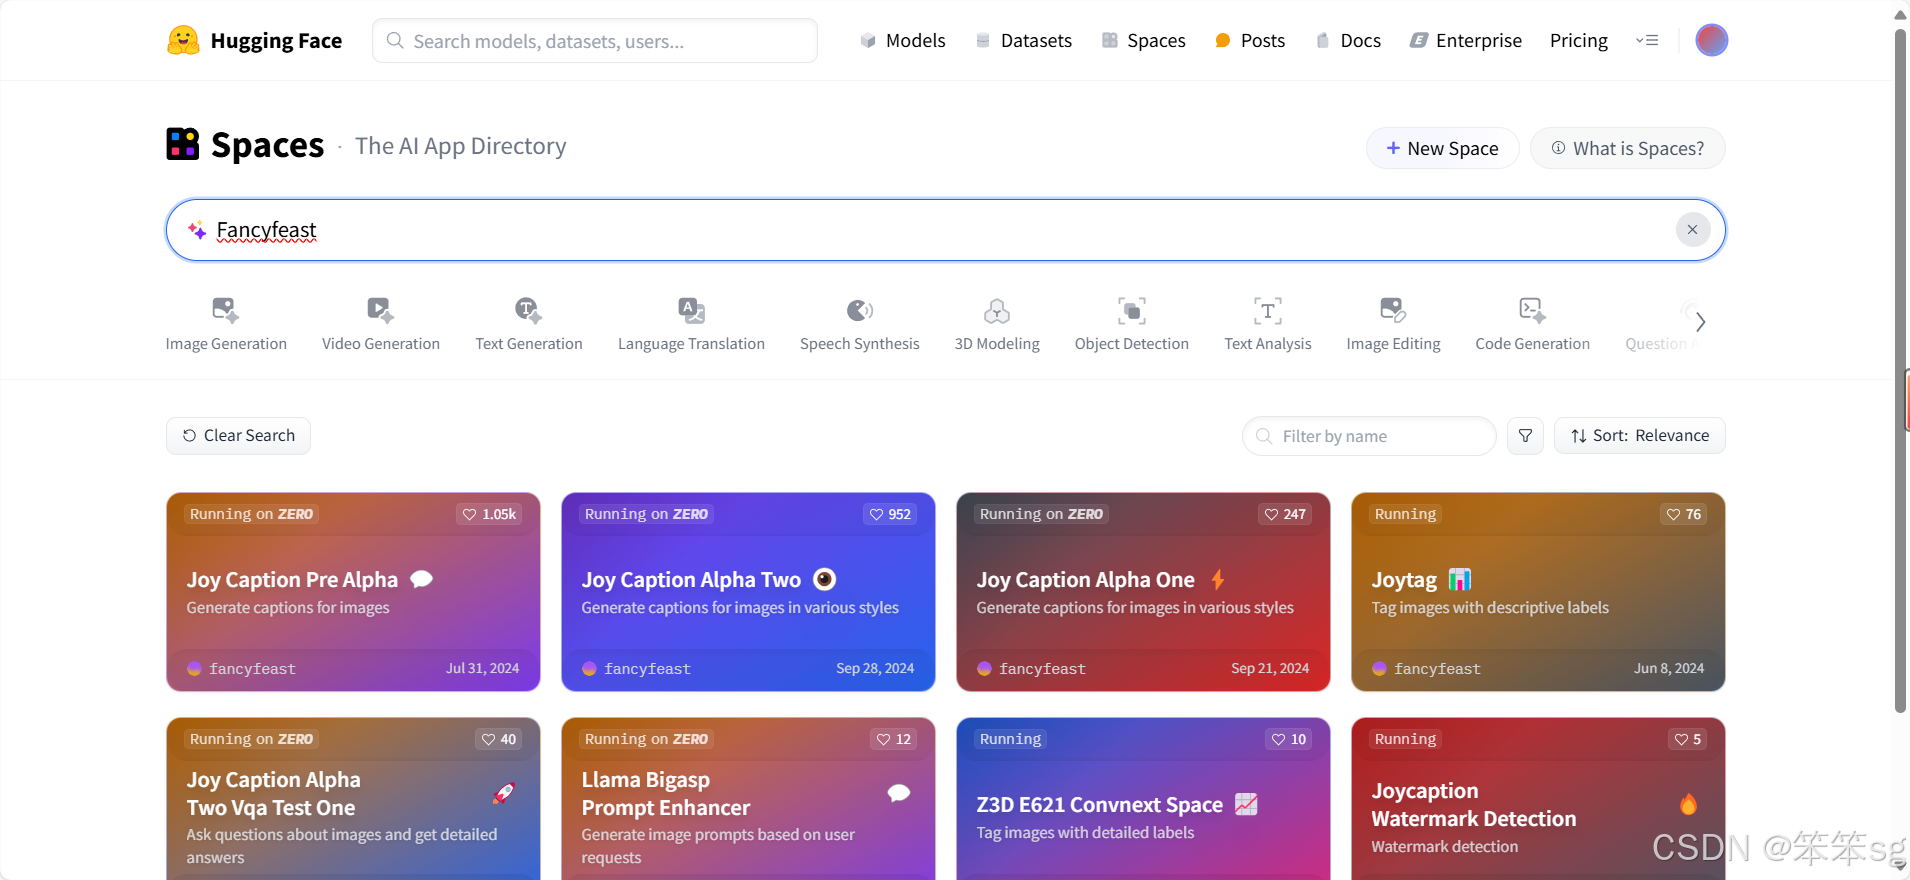The width and height of the screenshot is (1910, 880).
Task: Open the Docs menu item
Action: (x=1348, y=41)
